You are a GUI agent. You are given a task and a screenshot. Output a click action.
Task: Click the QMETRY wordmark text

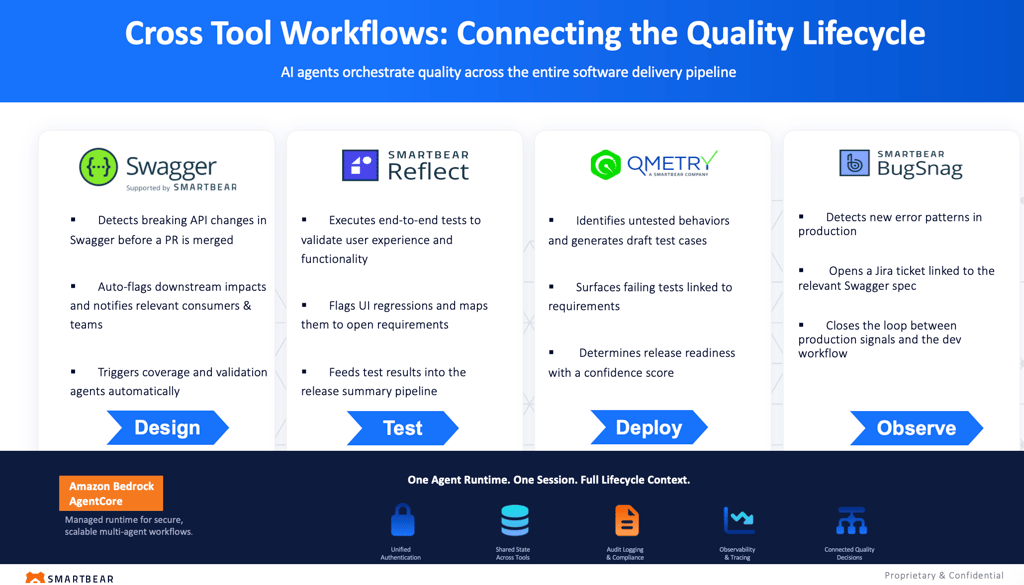pyautogui.click(x=672, y=163)
